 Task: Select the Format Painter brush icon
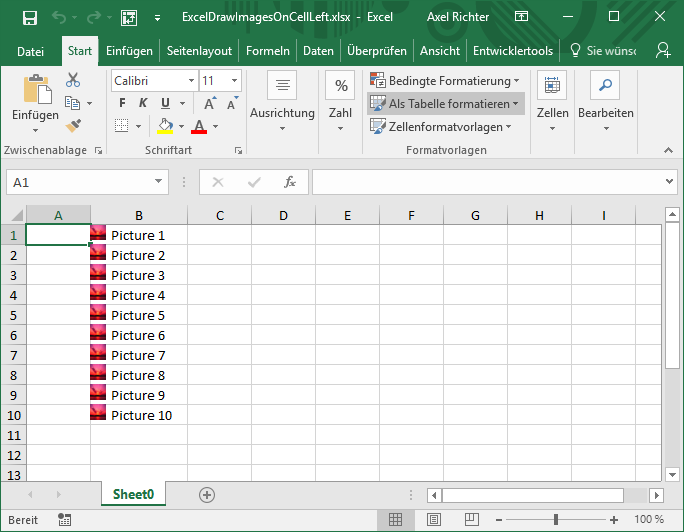tap(73, 125)
